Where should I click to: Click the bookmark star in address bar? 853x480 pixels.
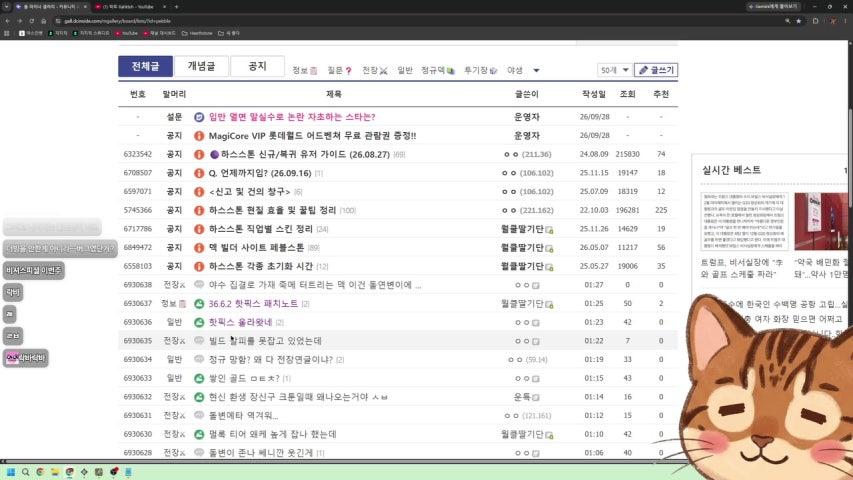tap(799, 21)
